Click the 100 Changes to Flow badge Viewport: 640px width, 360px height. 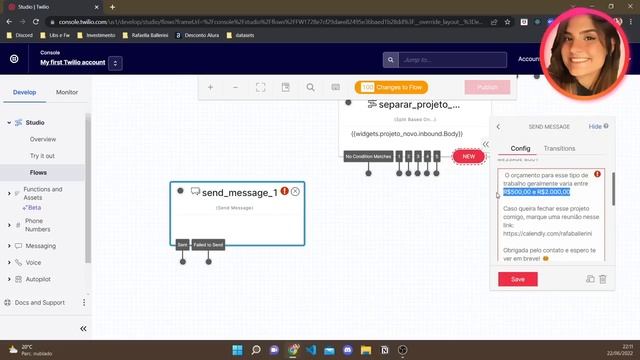coord(391,87)
